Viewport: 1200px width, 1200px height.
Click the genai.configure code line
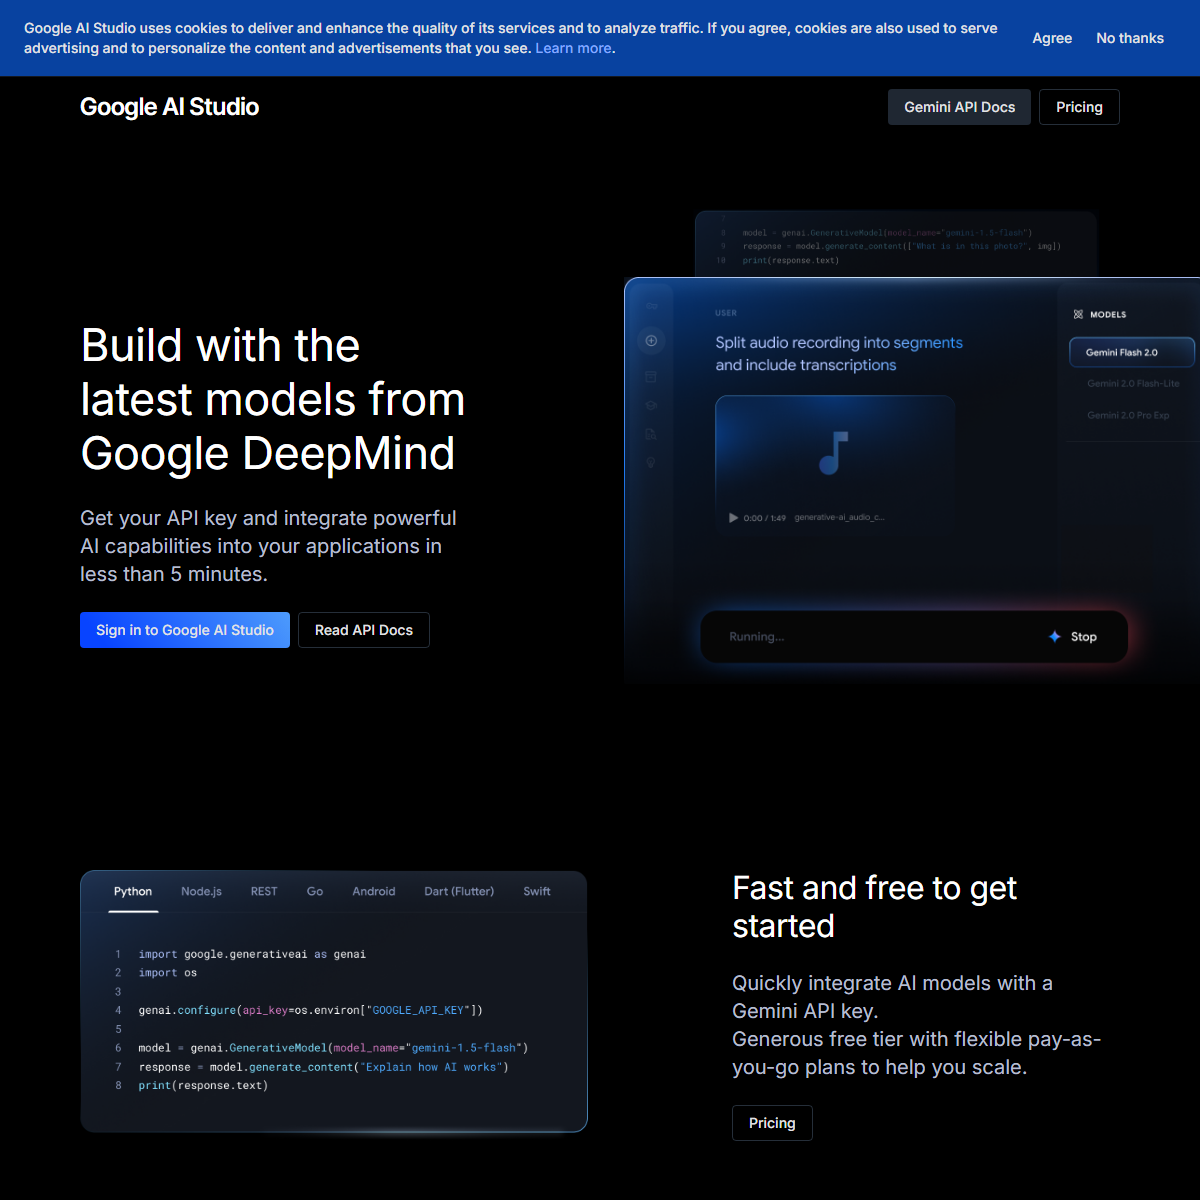click(311, 1010)
